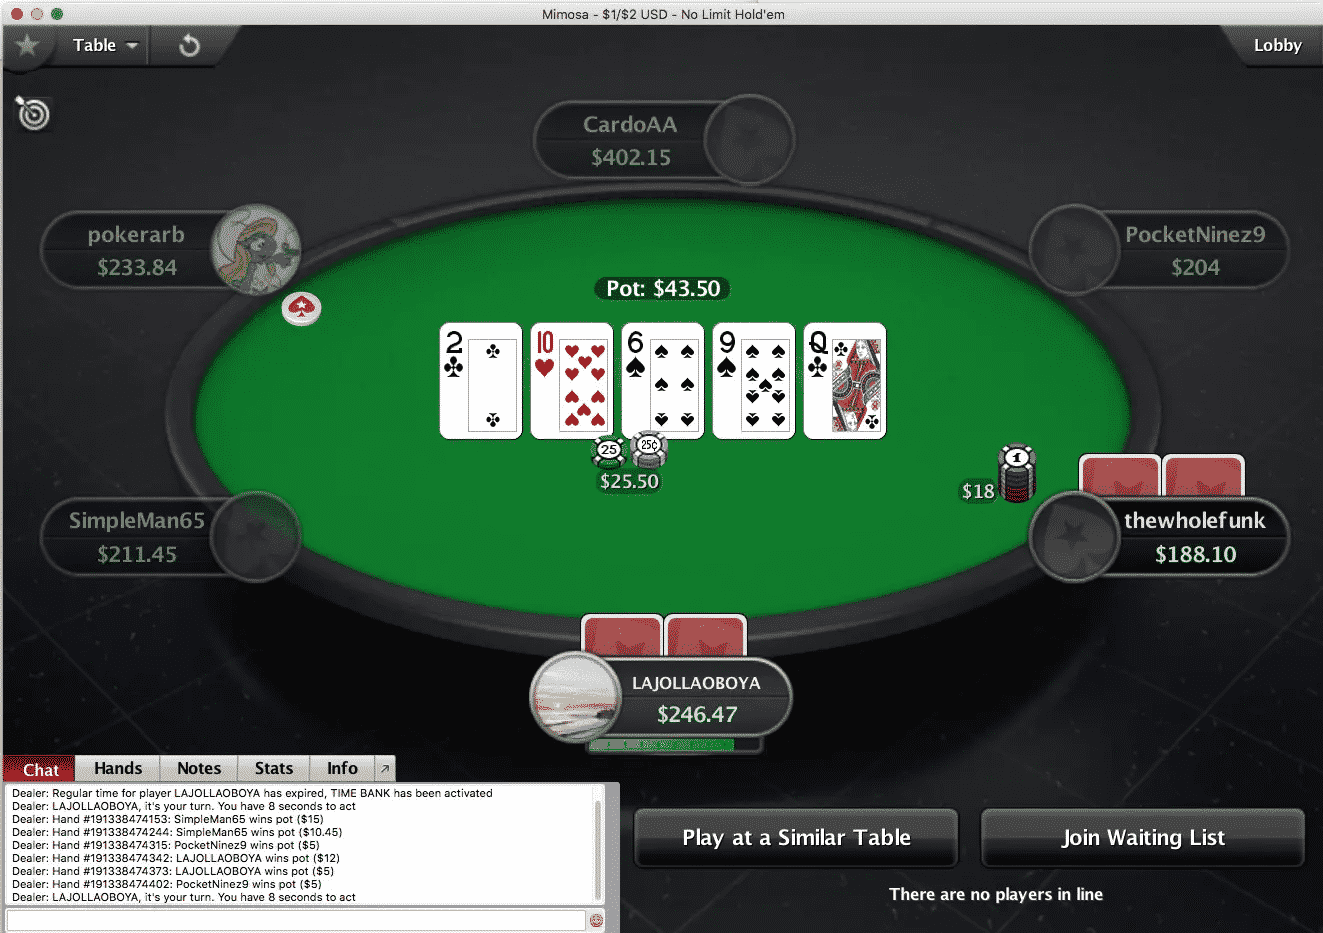Click Play at a Similar Table

(796, 838)
